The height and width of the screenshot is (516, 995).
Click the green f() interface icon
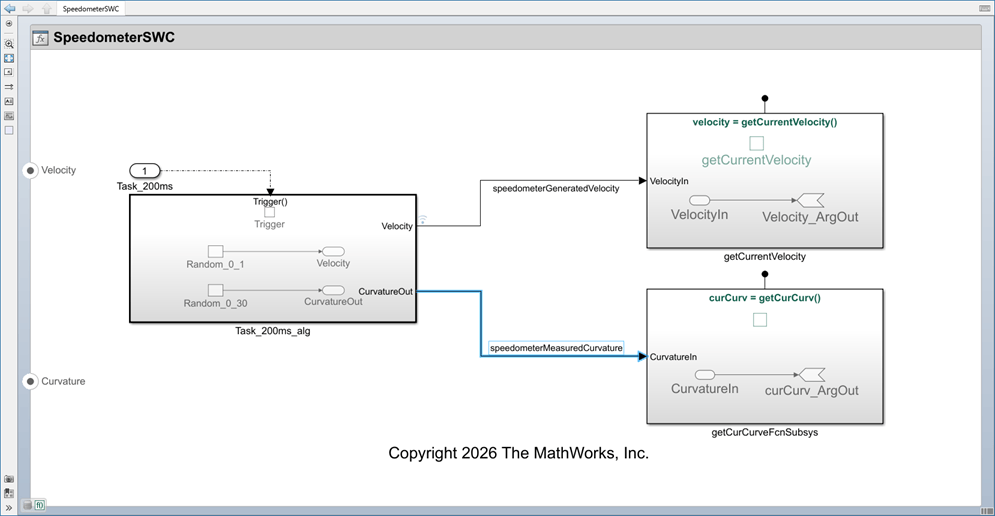tap(39, 505)
